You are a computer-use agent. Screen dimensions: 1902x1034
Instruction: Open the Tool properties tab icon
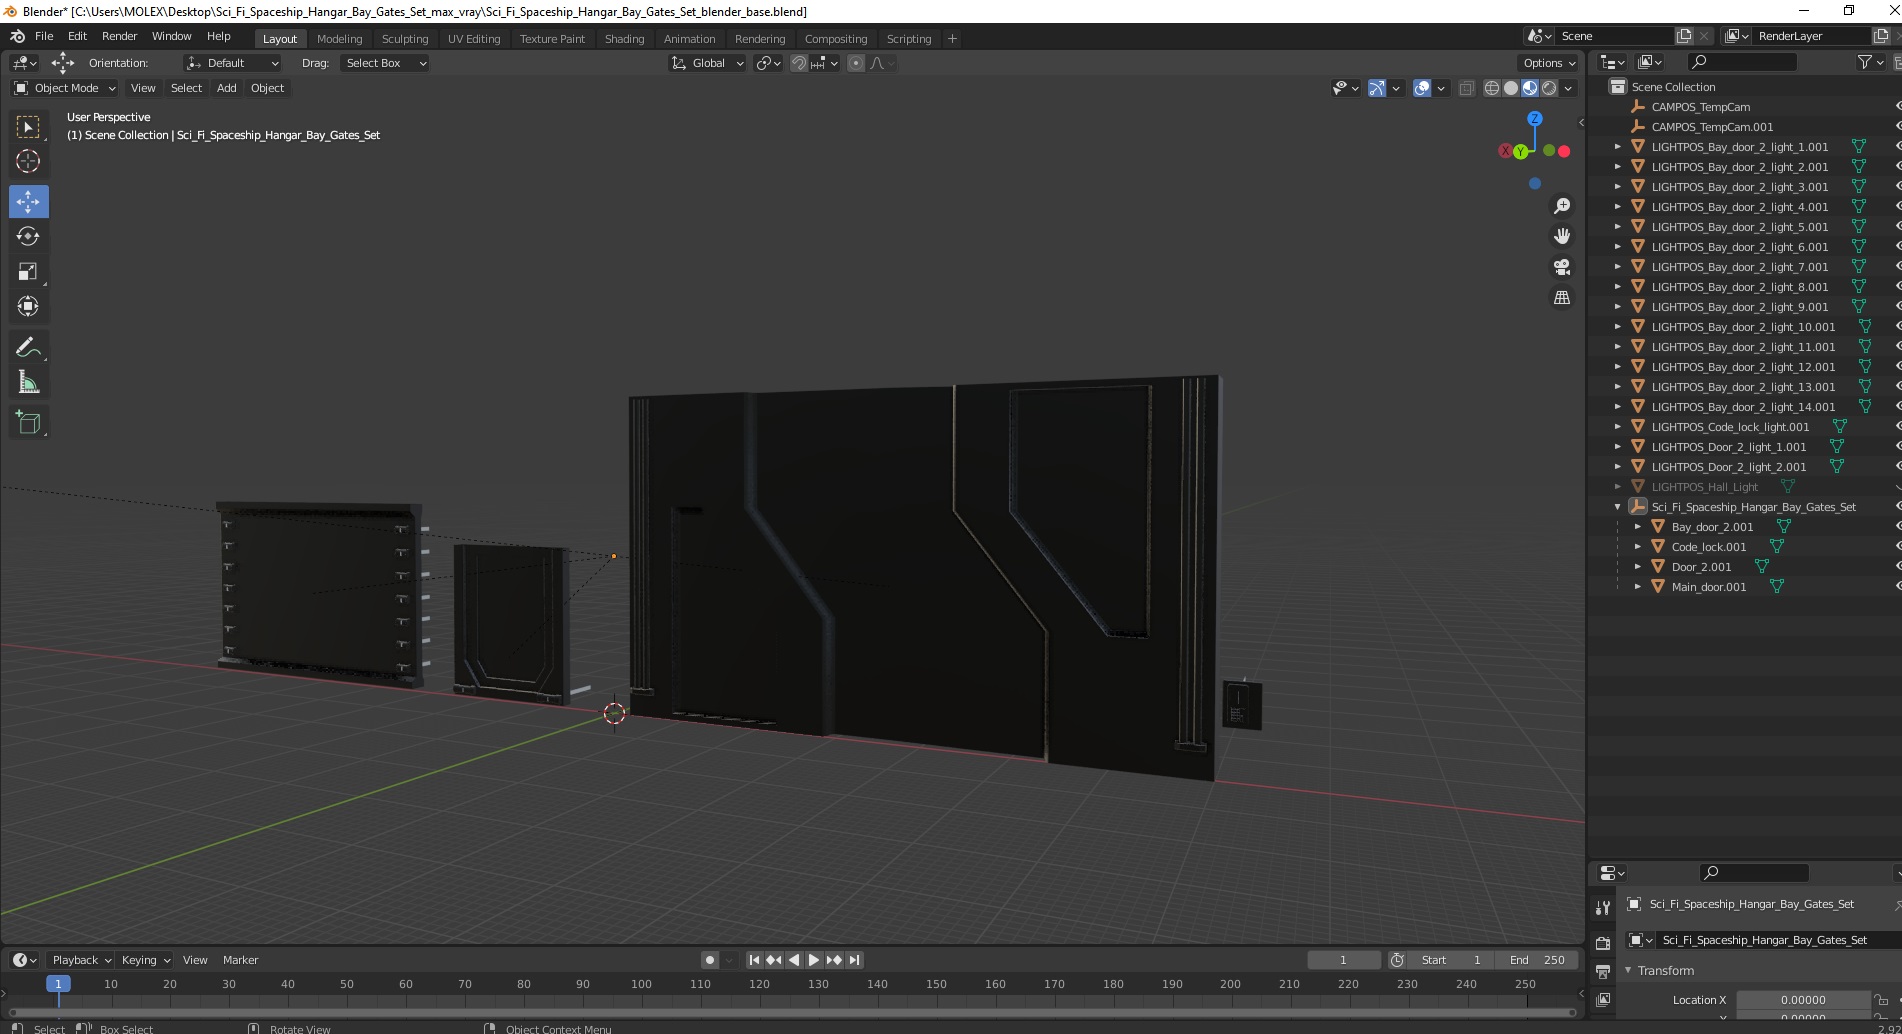click(1603, 908)
